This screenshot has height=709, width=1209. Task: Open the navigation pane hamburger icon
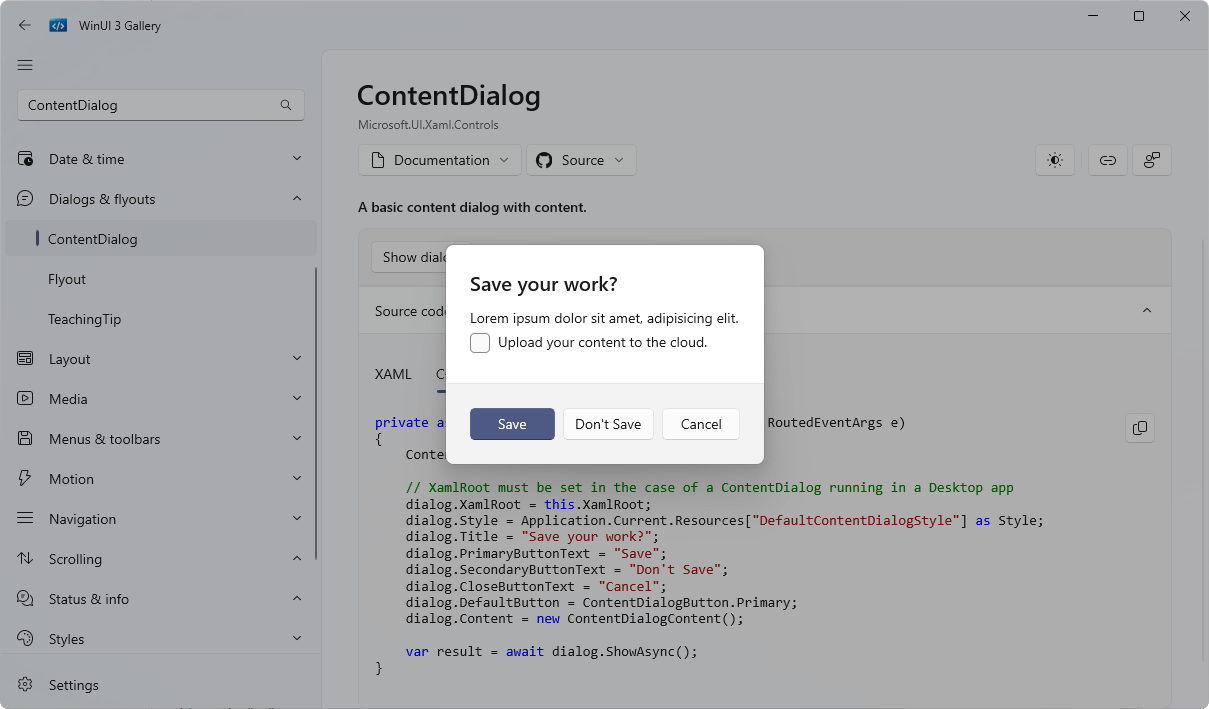pos(25,65)
